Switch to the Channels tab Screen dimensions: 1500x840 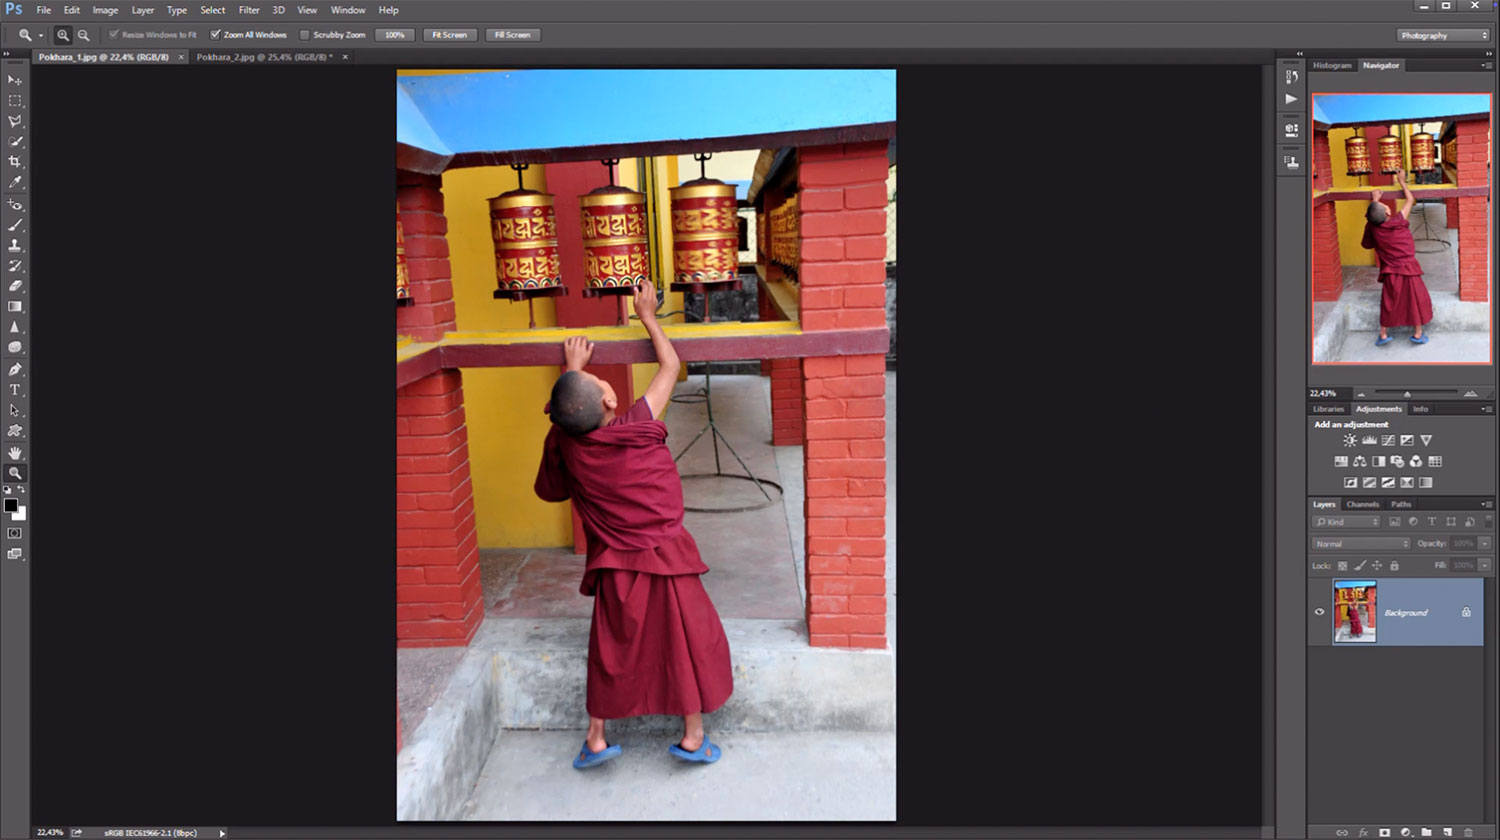point(1362,505)
